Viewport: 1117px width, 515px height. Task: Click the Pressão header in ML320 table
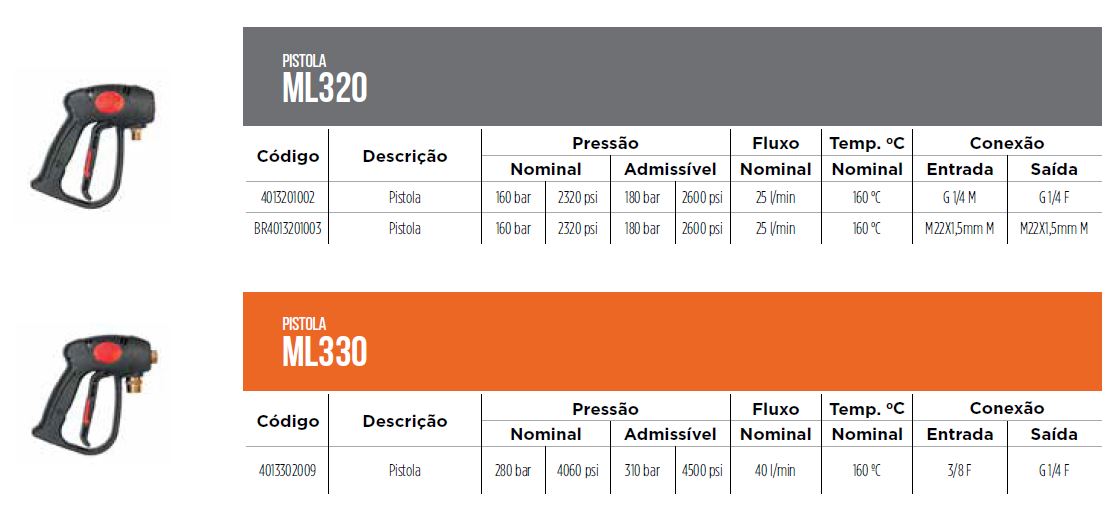point(605,144)
